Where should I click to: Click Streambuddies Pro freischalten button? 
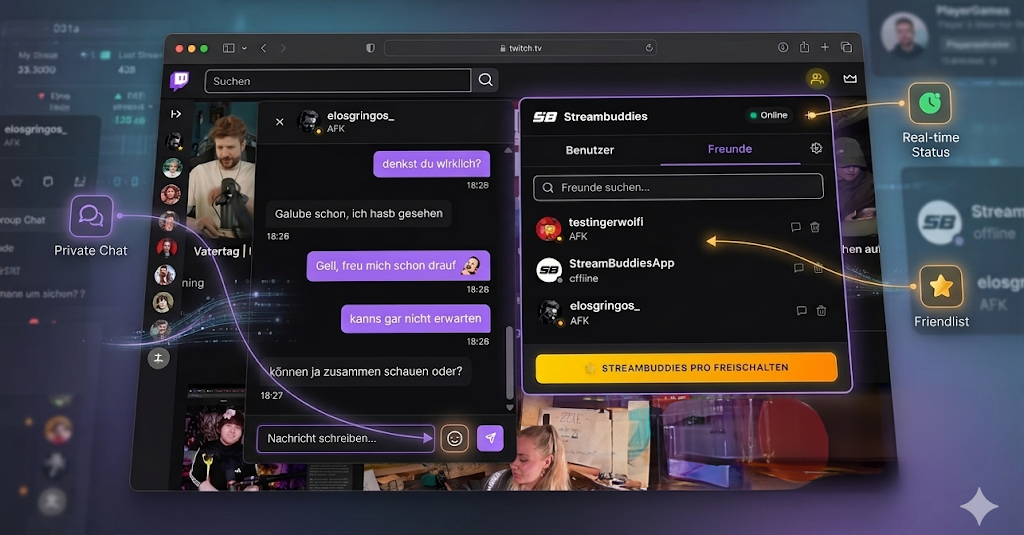tap(686, 368)
